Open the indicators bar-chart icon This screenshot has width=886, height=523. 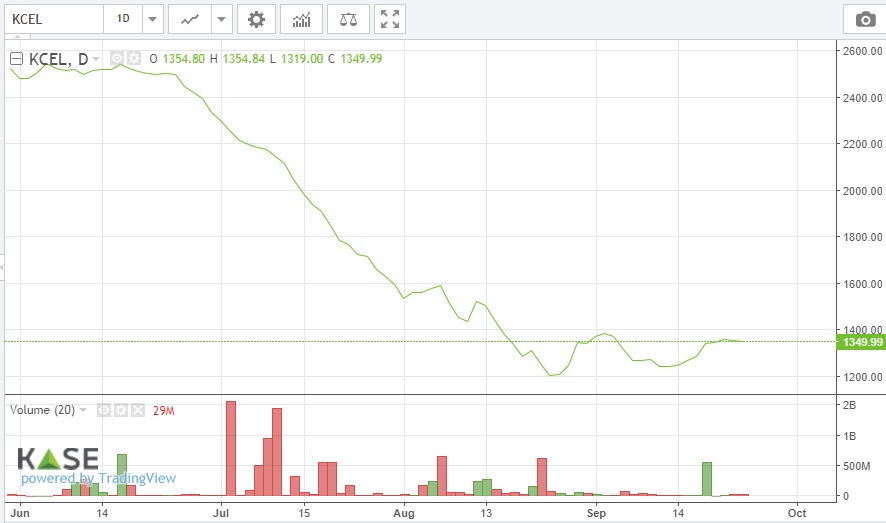[x=301, y=19]
